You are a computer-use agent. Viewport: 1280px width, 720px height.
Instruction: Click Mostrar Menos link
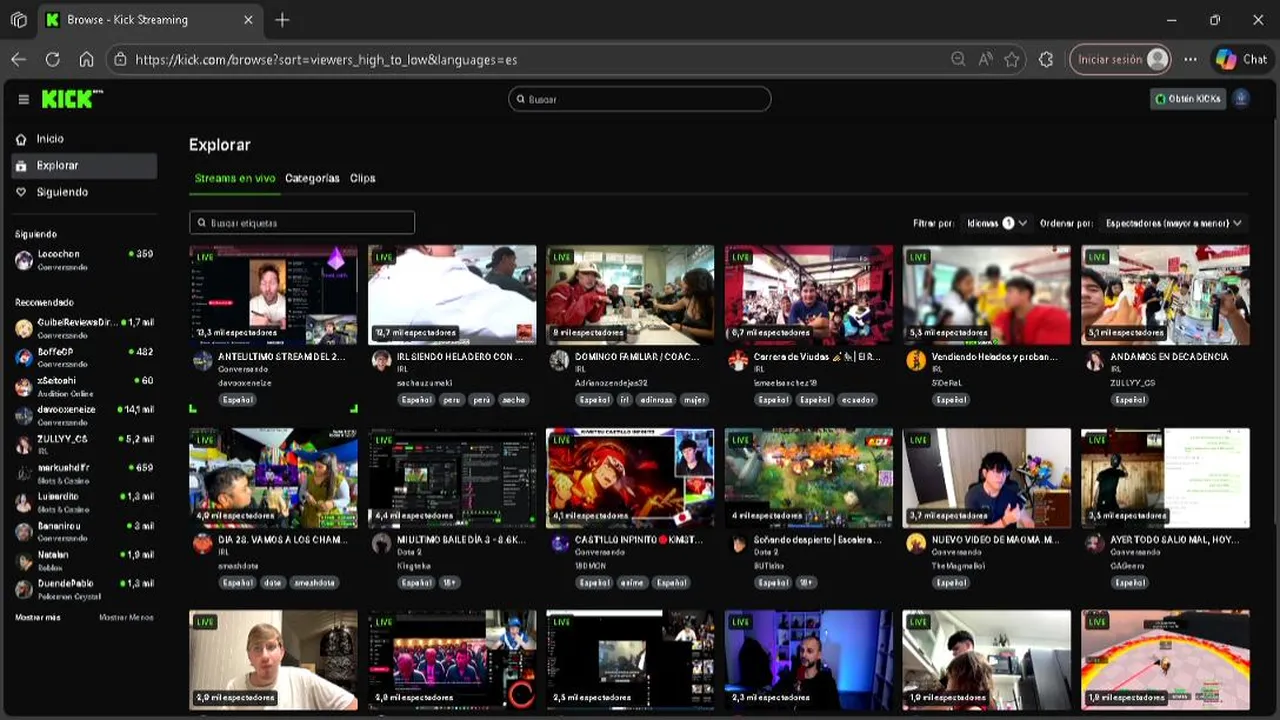coord(126,618)
